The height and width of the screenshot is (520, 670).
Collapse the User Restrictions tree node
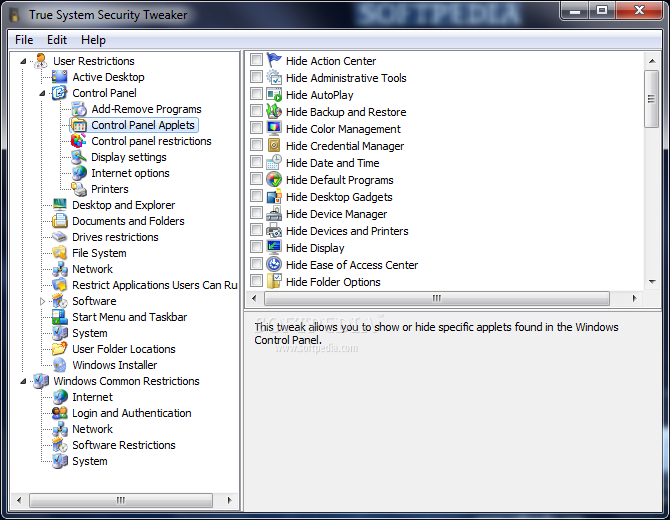(x=23, y=62)
